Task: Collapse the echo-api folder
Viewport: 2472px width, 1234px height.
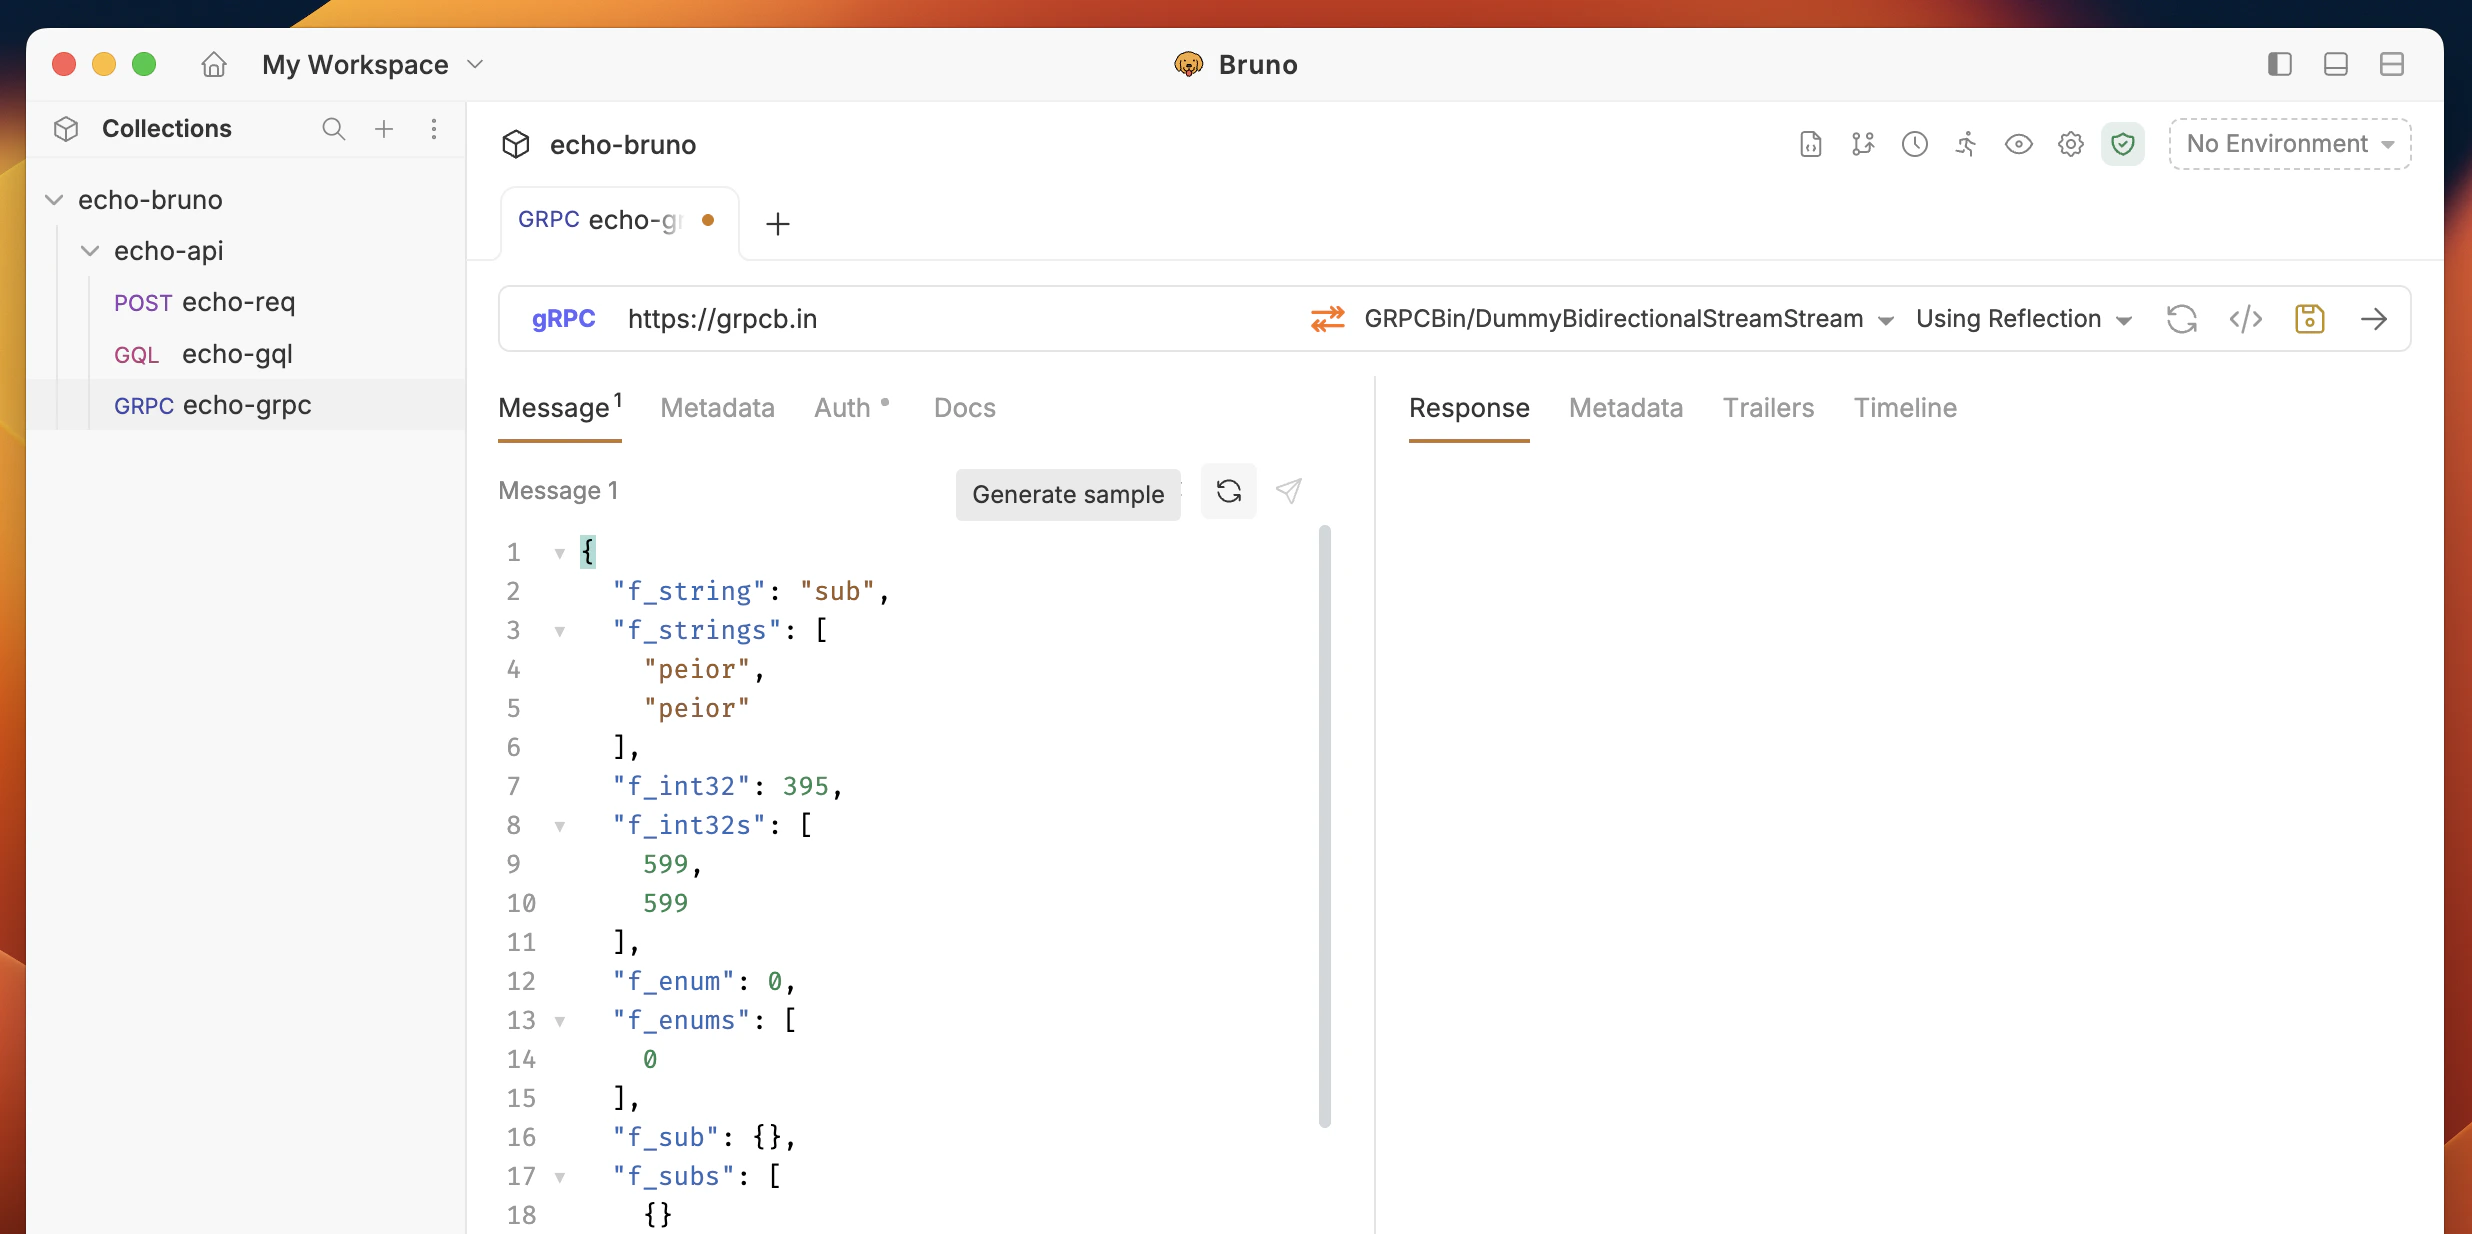Action: (90, 251)
